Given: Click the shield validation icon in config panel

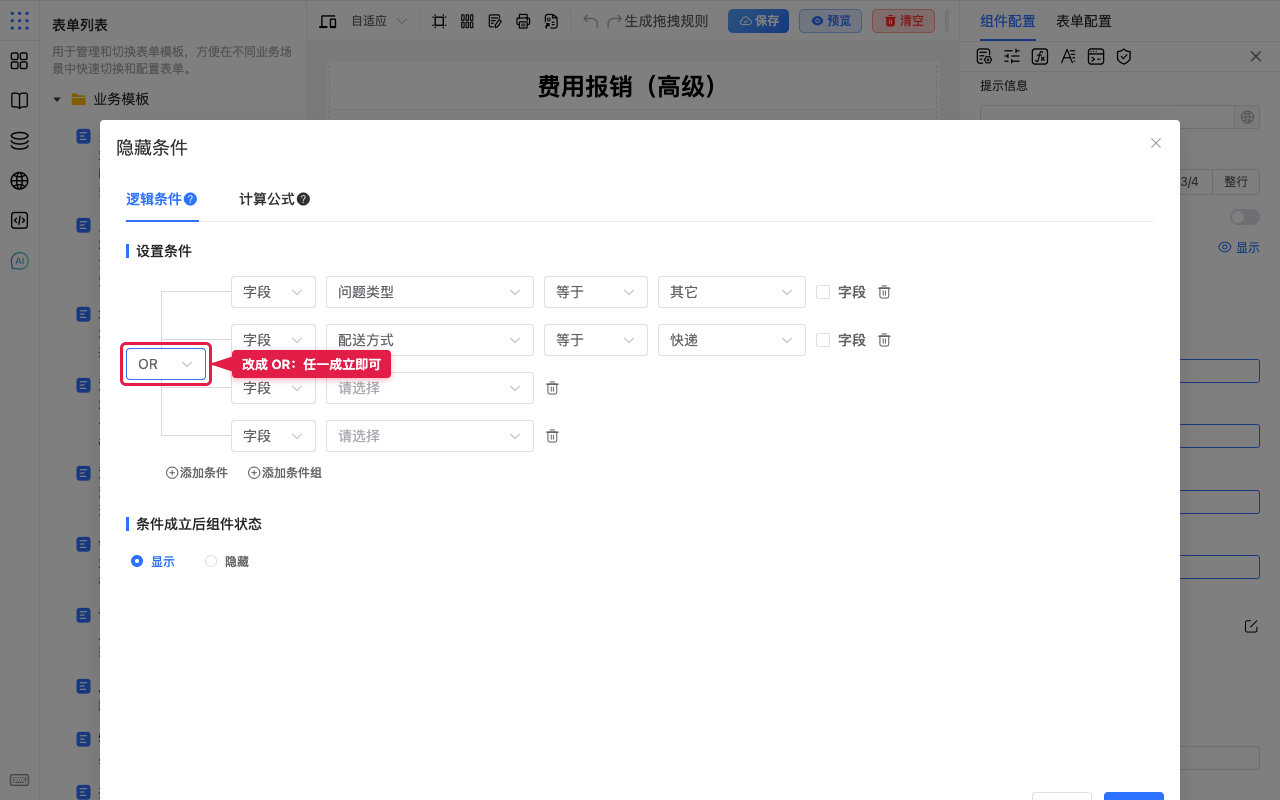Looking at the screenshot, I should click(1124, 56).
